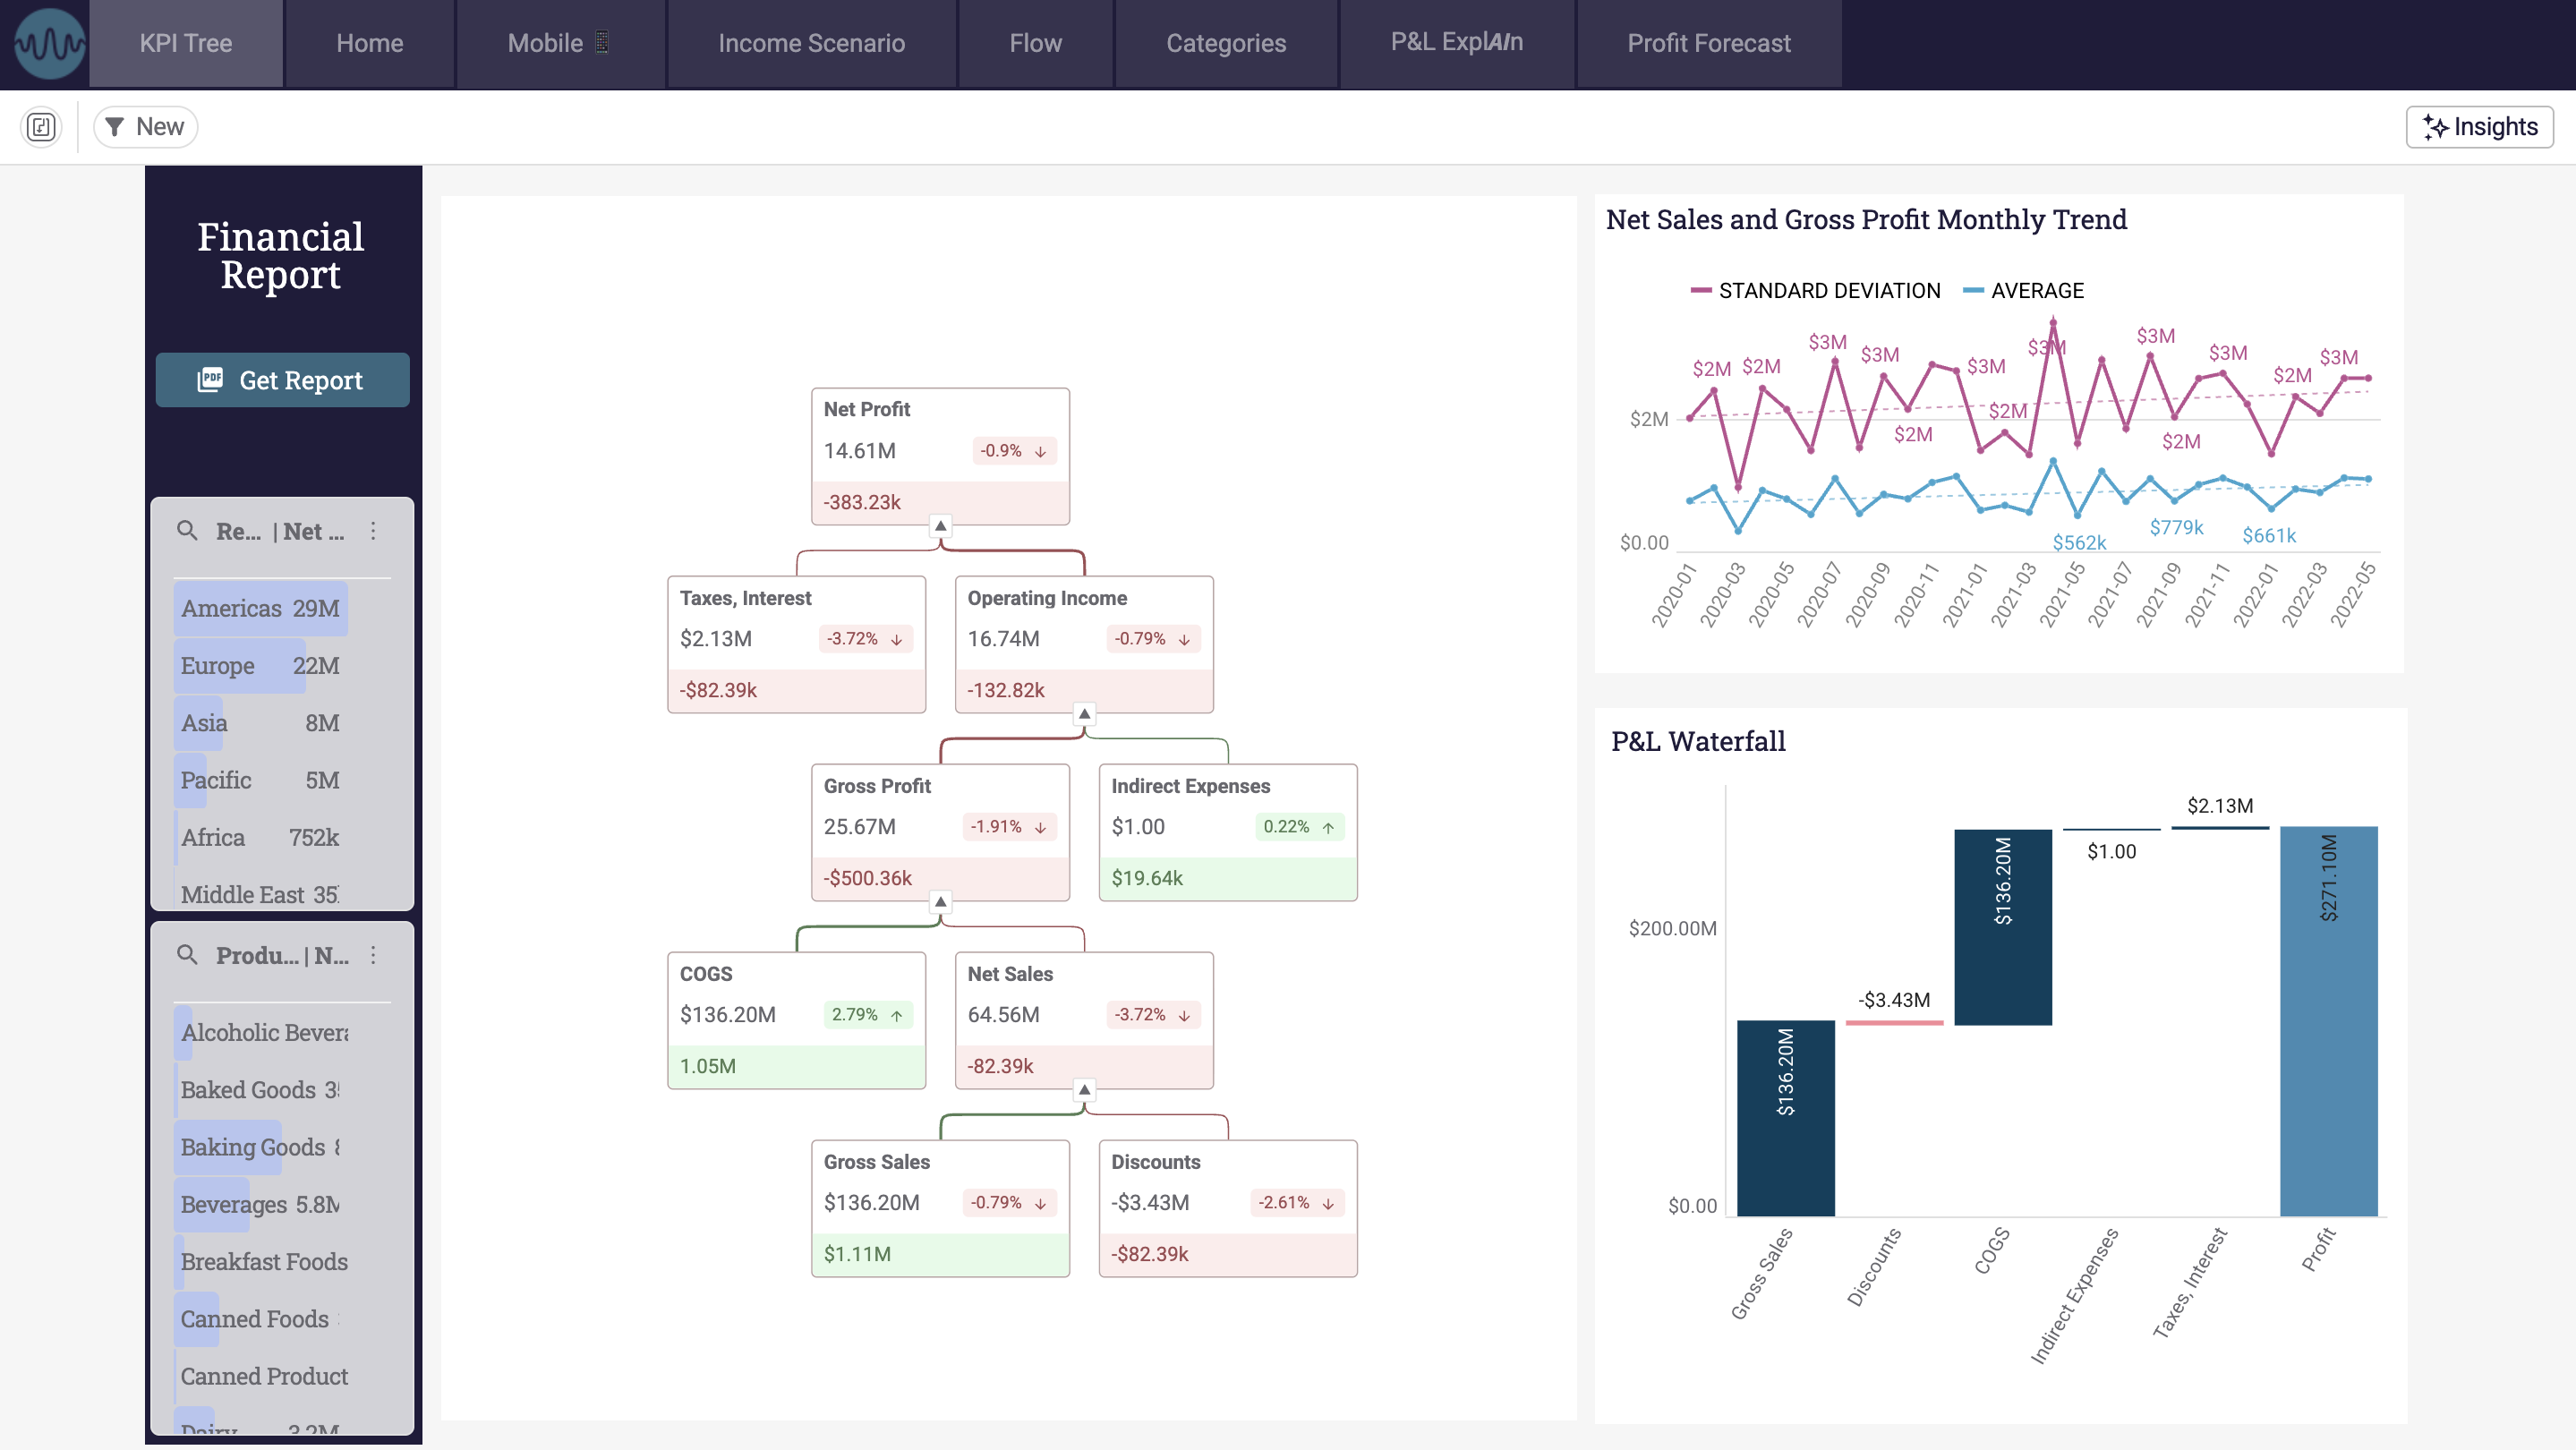Switch to the KPI Tree tab
The image size is (2576, 1450).
click(186, 43)
